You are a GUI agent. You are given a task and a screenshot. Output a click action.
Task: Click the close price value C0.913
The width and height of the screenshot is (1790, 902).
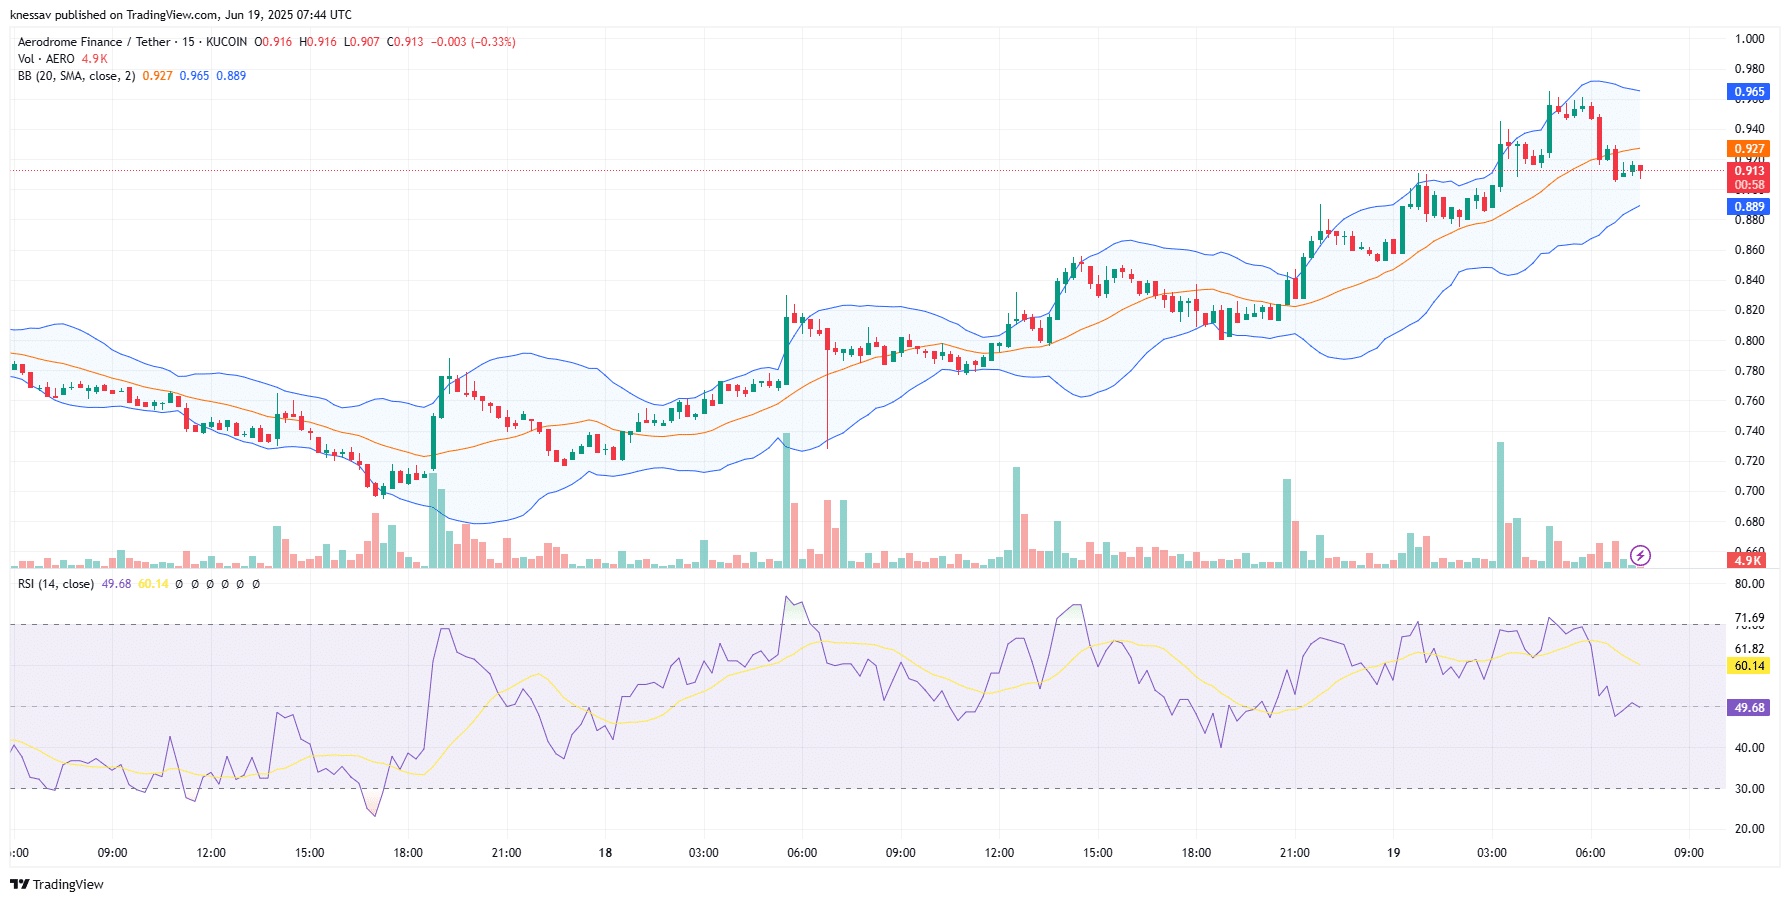tap(405, 42)
